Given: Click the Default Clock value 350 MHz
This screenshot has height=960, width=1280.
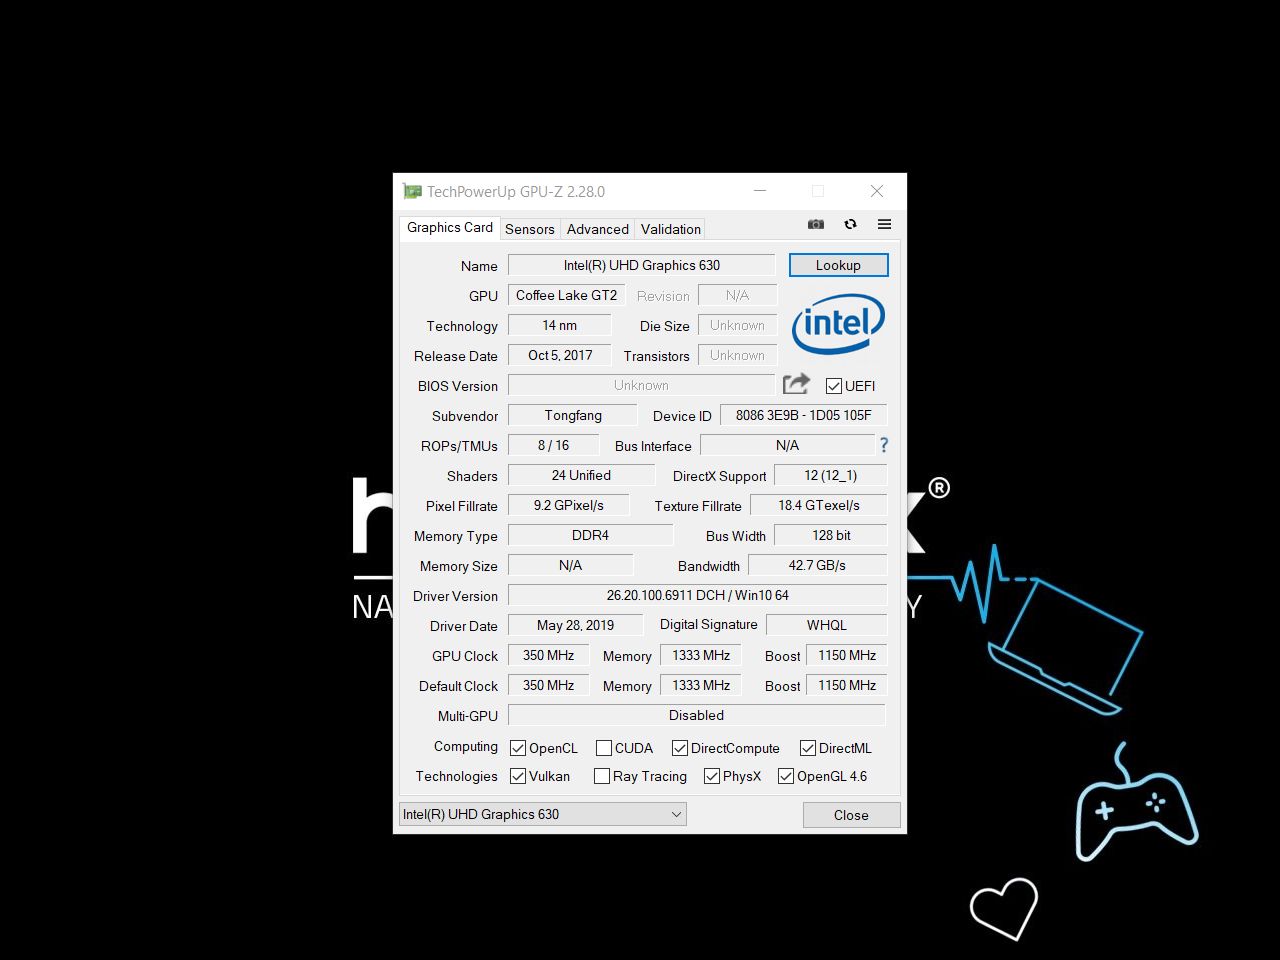Looking at the screenshot, I should pos(548,685).
